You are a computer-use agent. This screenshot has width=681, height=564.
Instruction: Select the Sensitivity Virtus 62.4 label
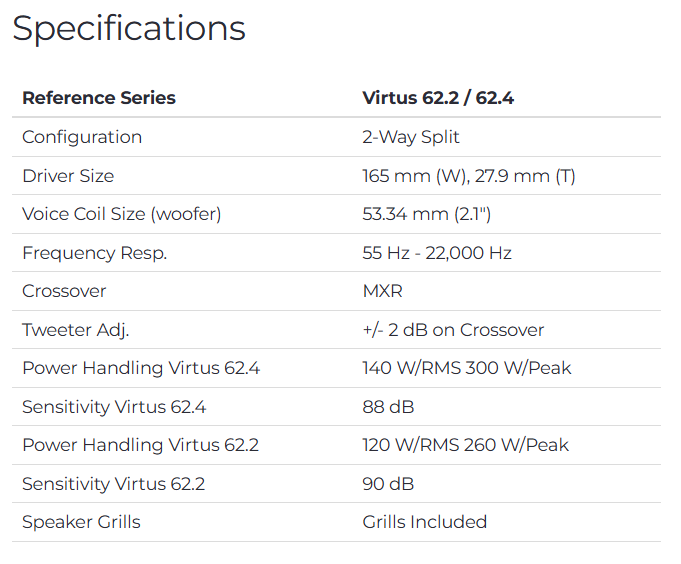click(114, 407)
